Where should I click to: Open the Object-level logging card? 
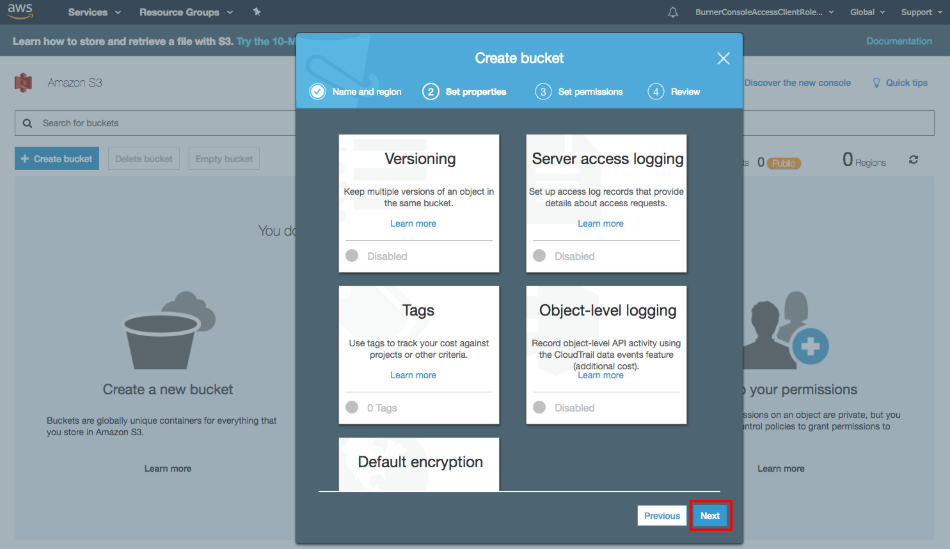606,354
